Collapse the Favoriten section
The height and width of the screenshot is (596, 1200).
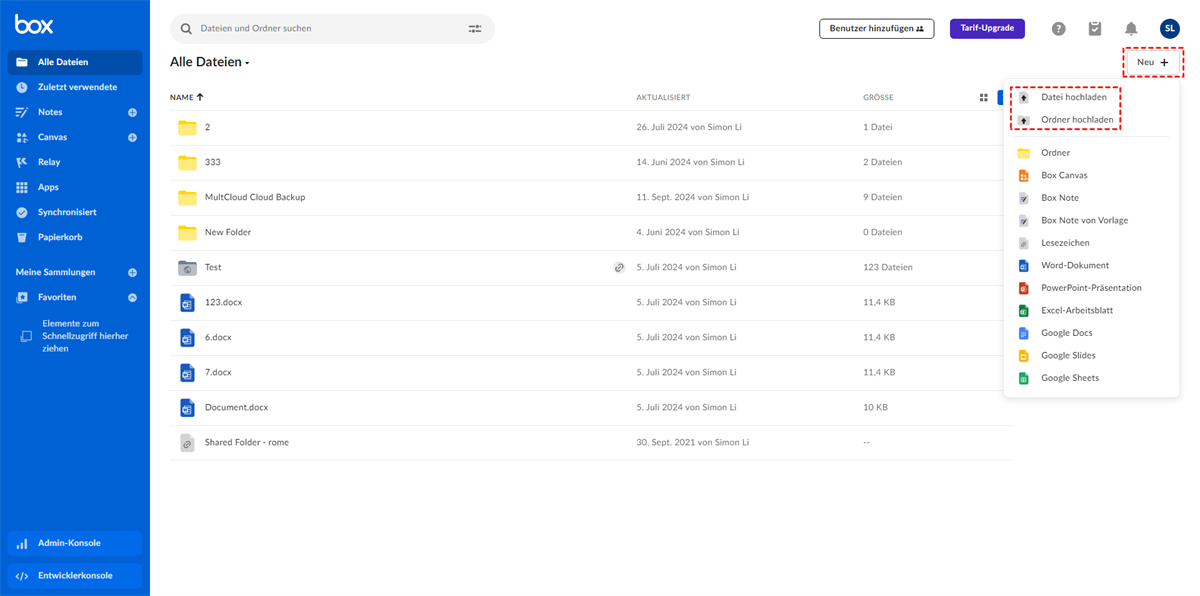tap(132, 298)
